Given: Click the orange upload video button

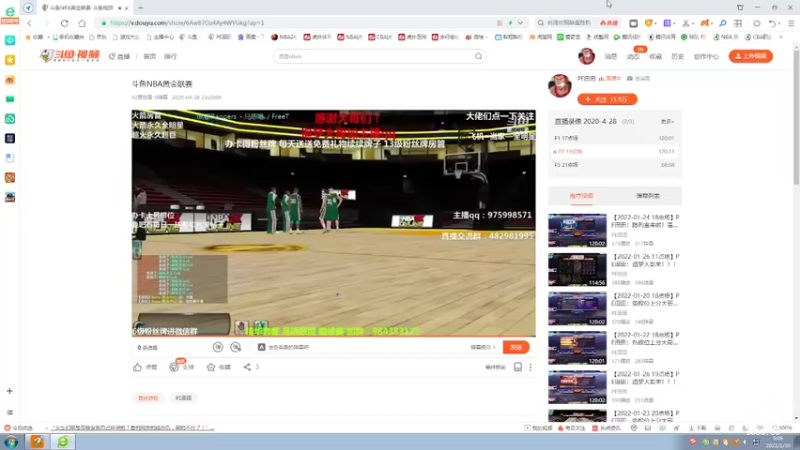Looking at the screenshot, I should pyautogui.click(x=751, y=56).
